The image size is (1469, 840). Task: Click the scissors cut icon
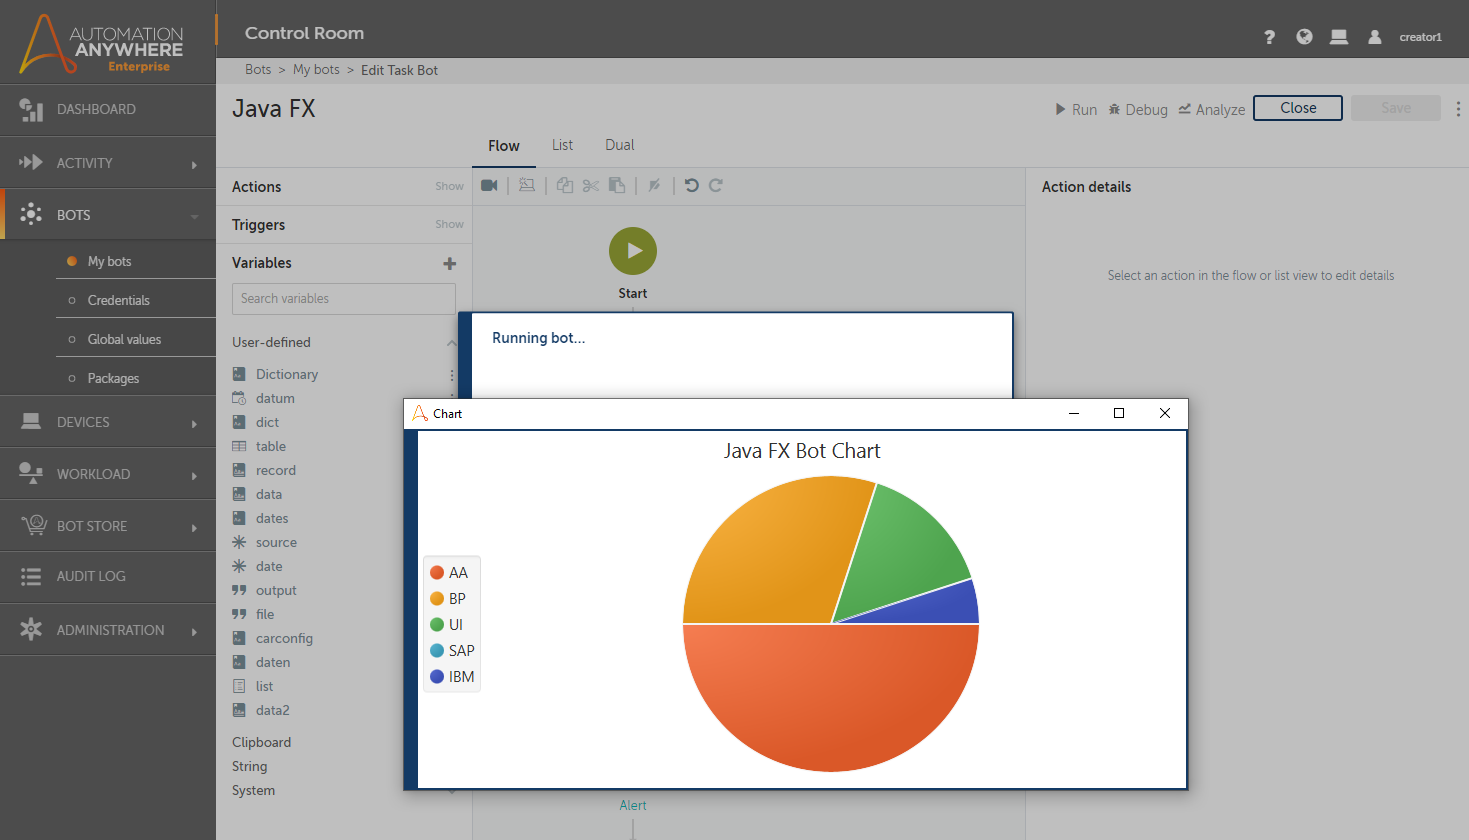pyautogui.click(x=591, y=185)
